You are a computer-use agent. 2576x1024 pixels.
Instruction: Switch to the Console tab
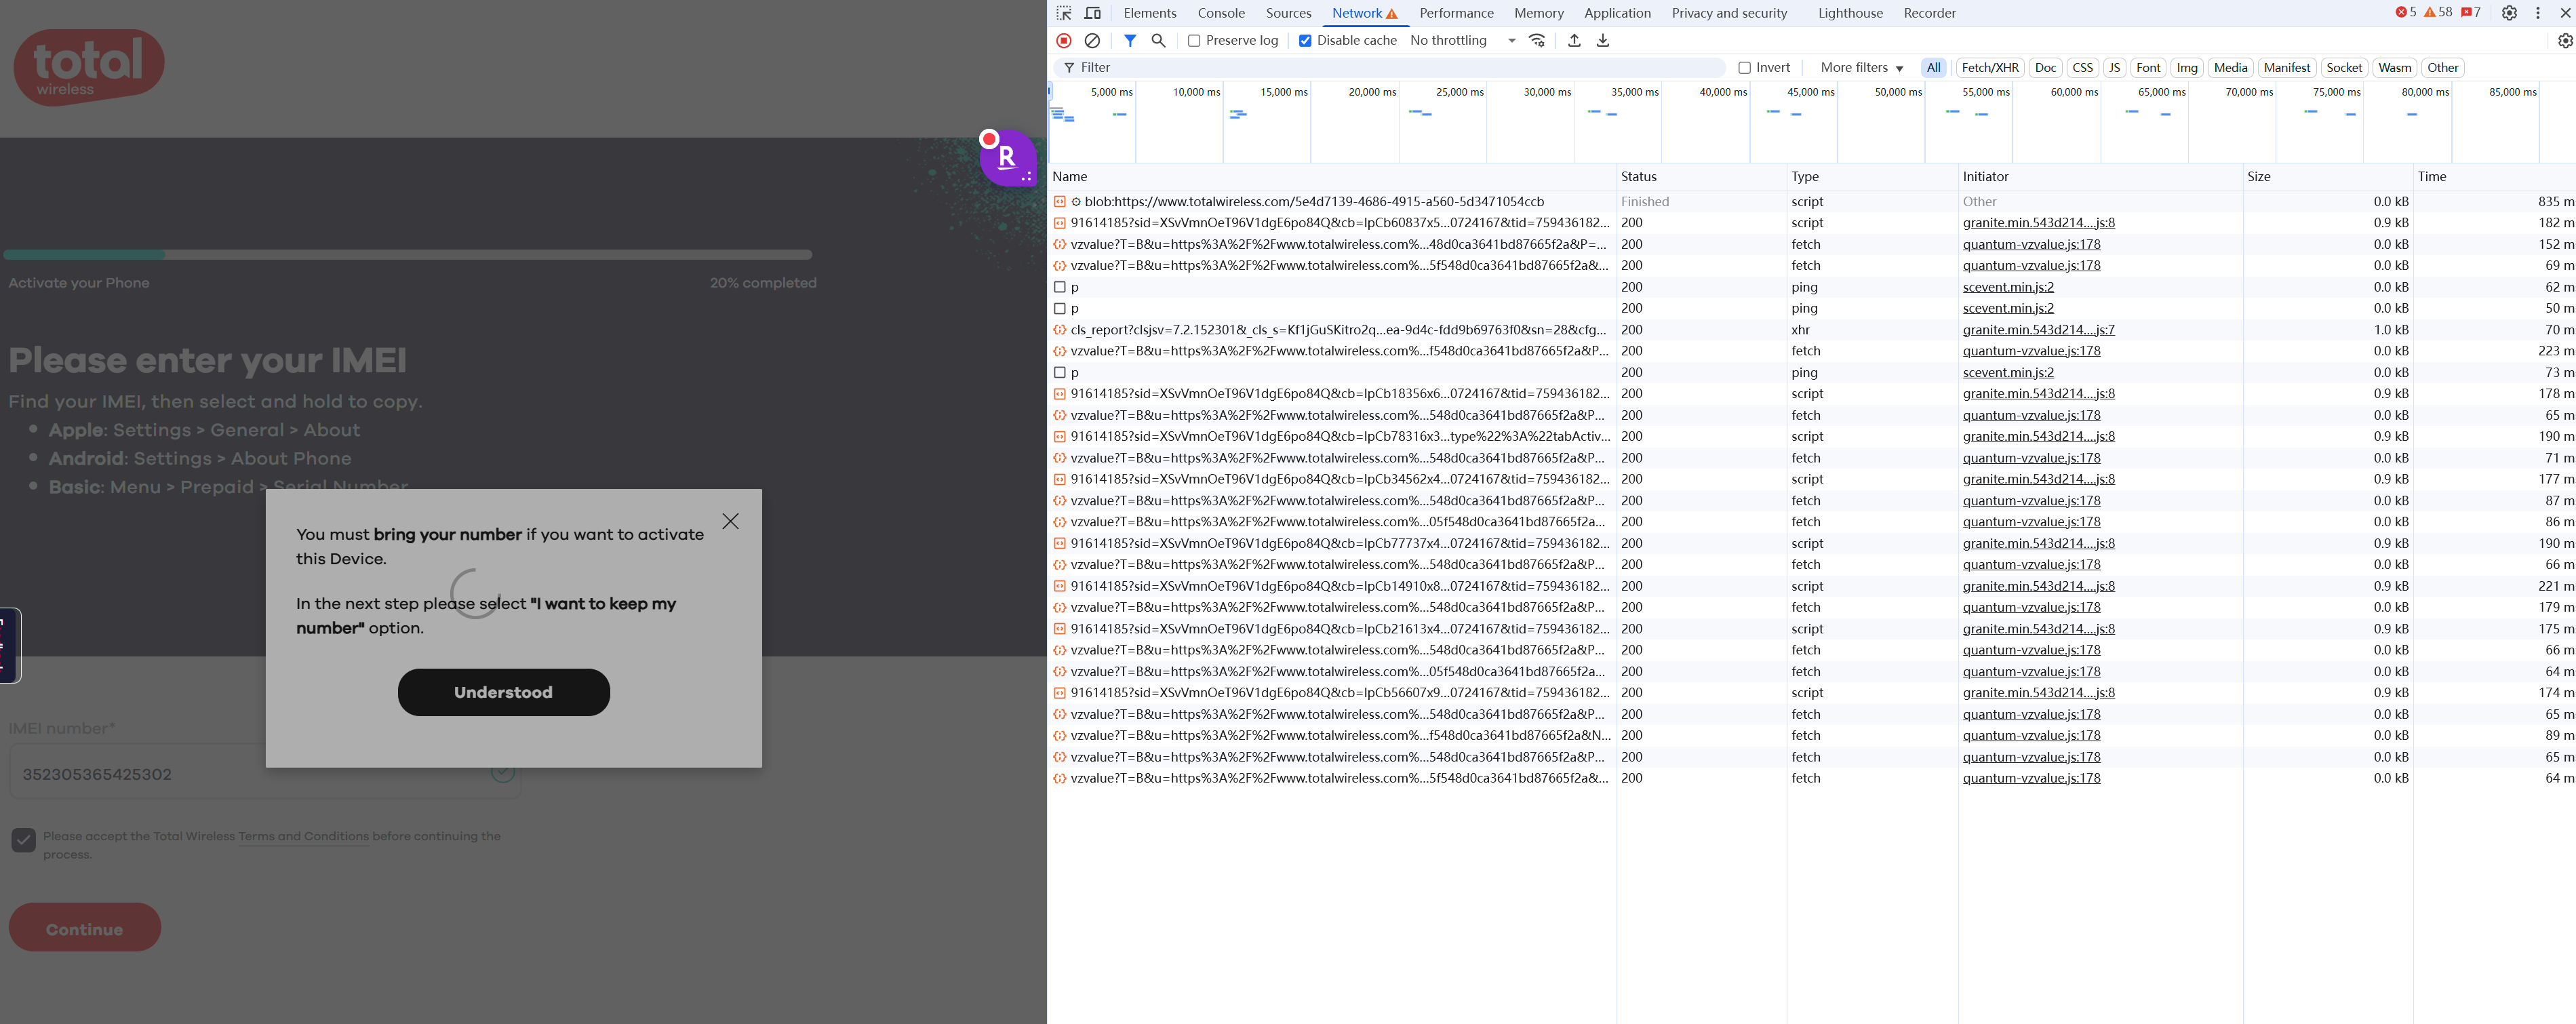(x=1221, y=13)
